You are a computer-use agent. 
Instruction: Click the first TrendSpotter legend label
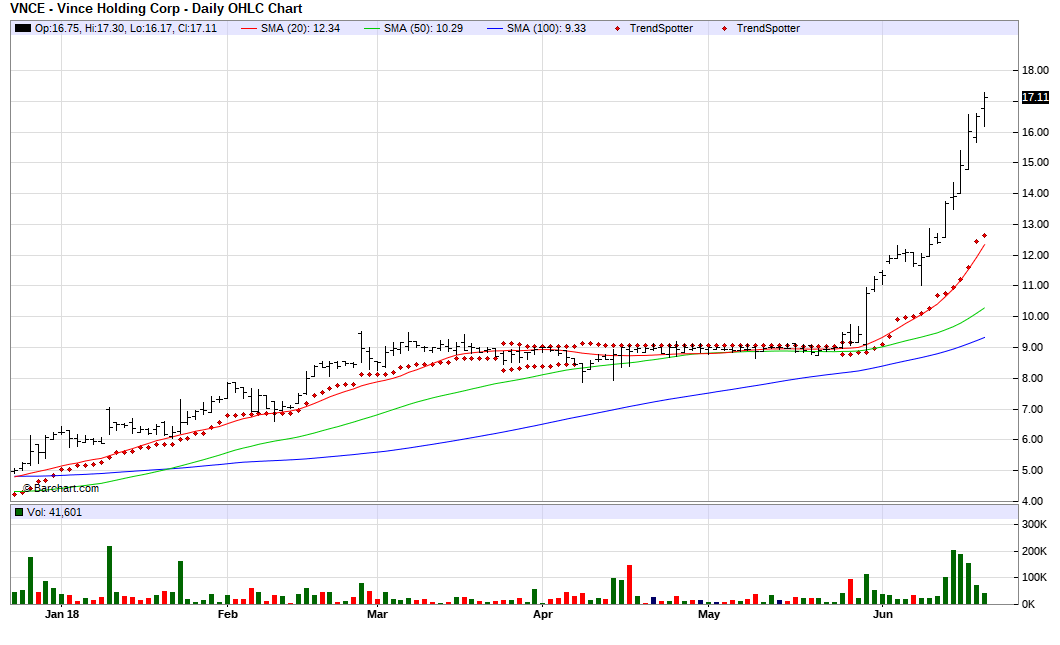click(661, 28)
